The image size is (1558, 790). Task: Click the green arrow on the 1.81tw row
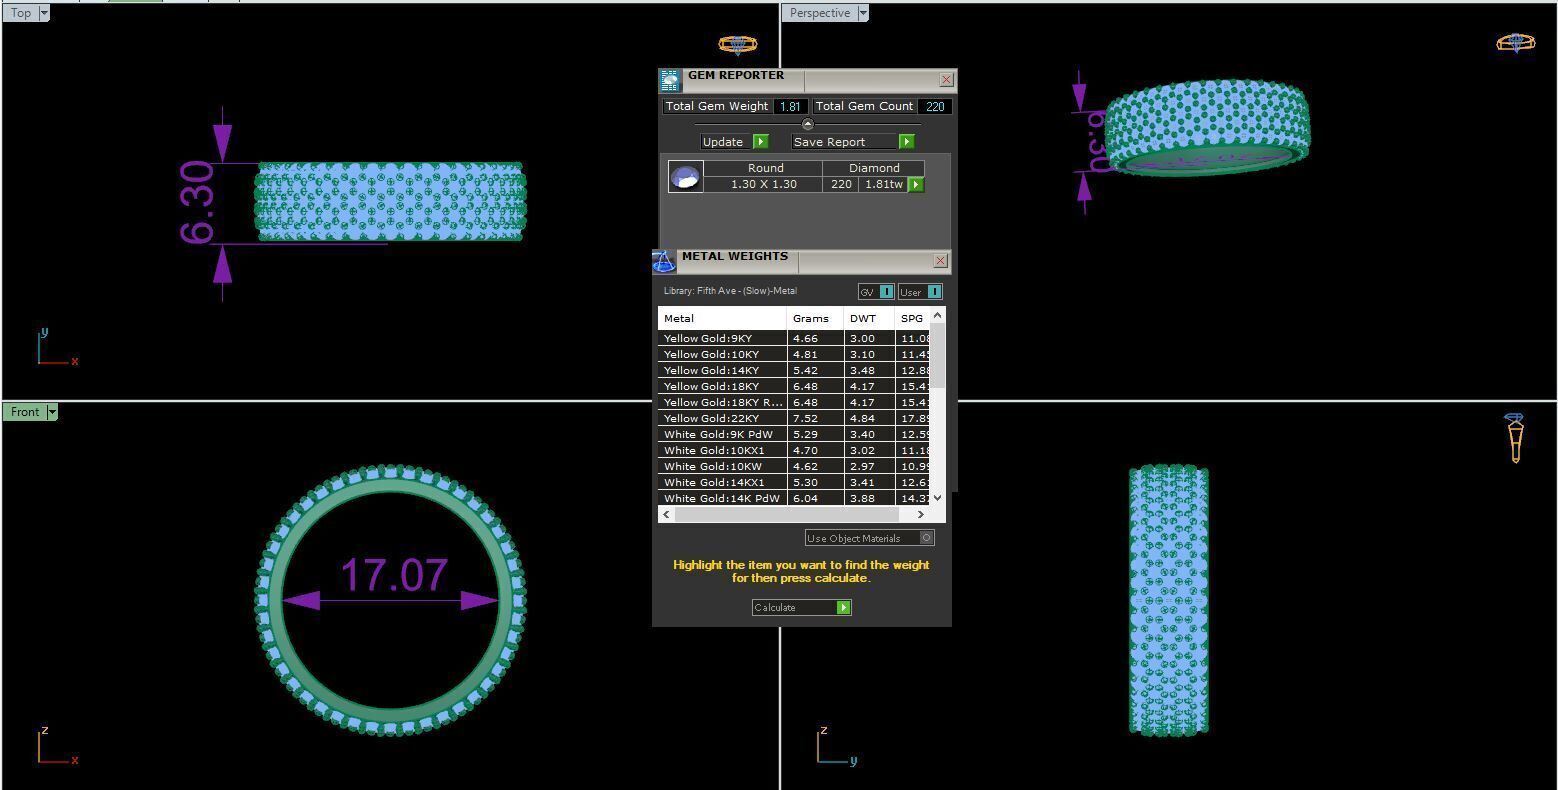pyautogui.click(x=915, y=185)
